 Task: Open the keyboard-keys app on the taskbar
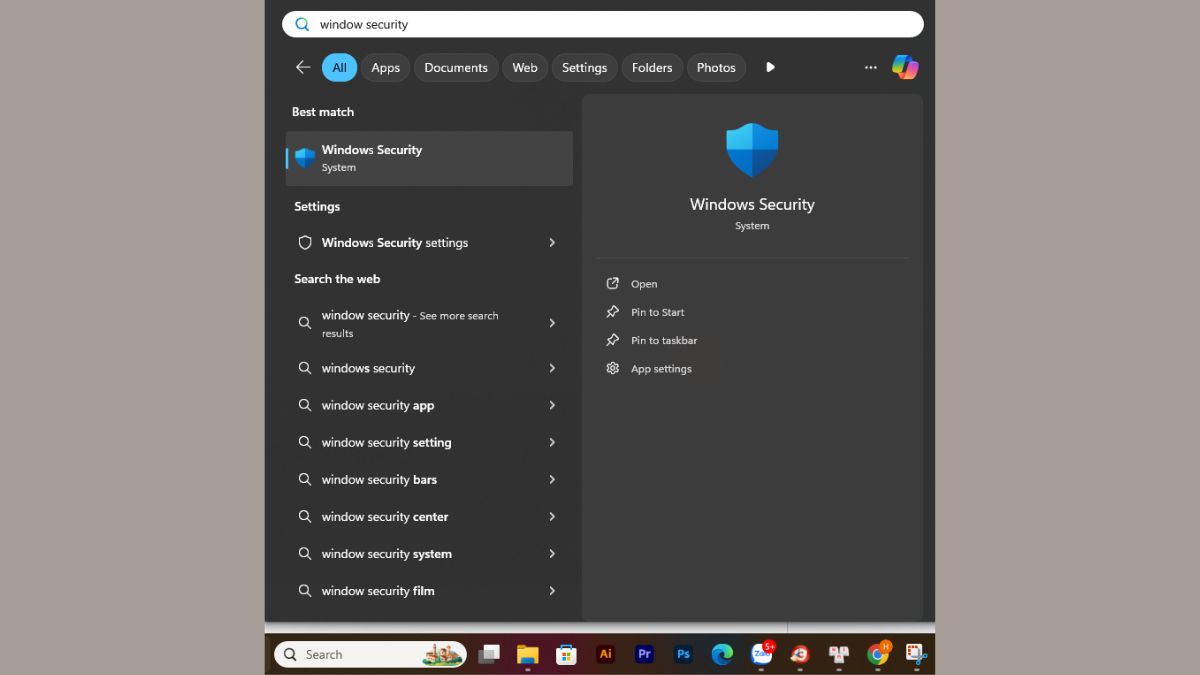839,654
